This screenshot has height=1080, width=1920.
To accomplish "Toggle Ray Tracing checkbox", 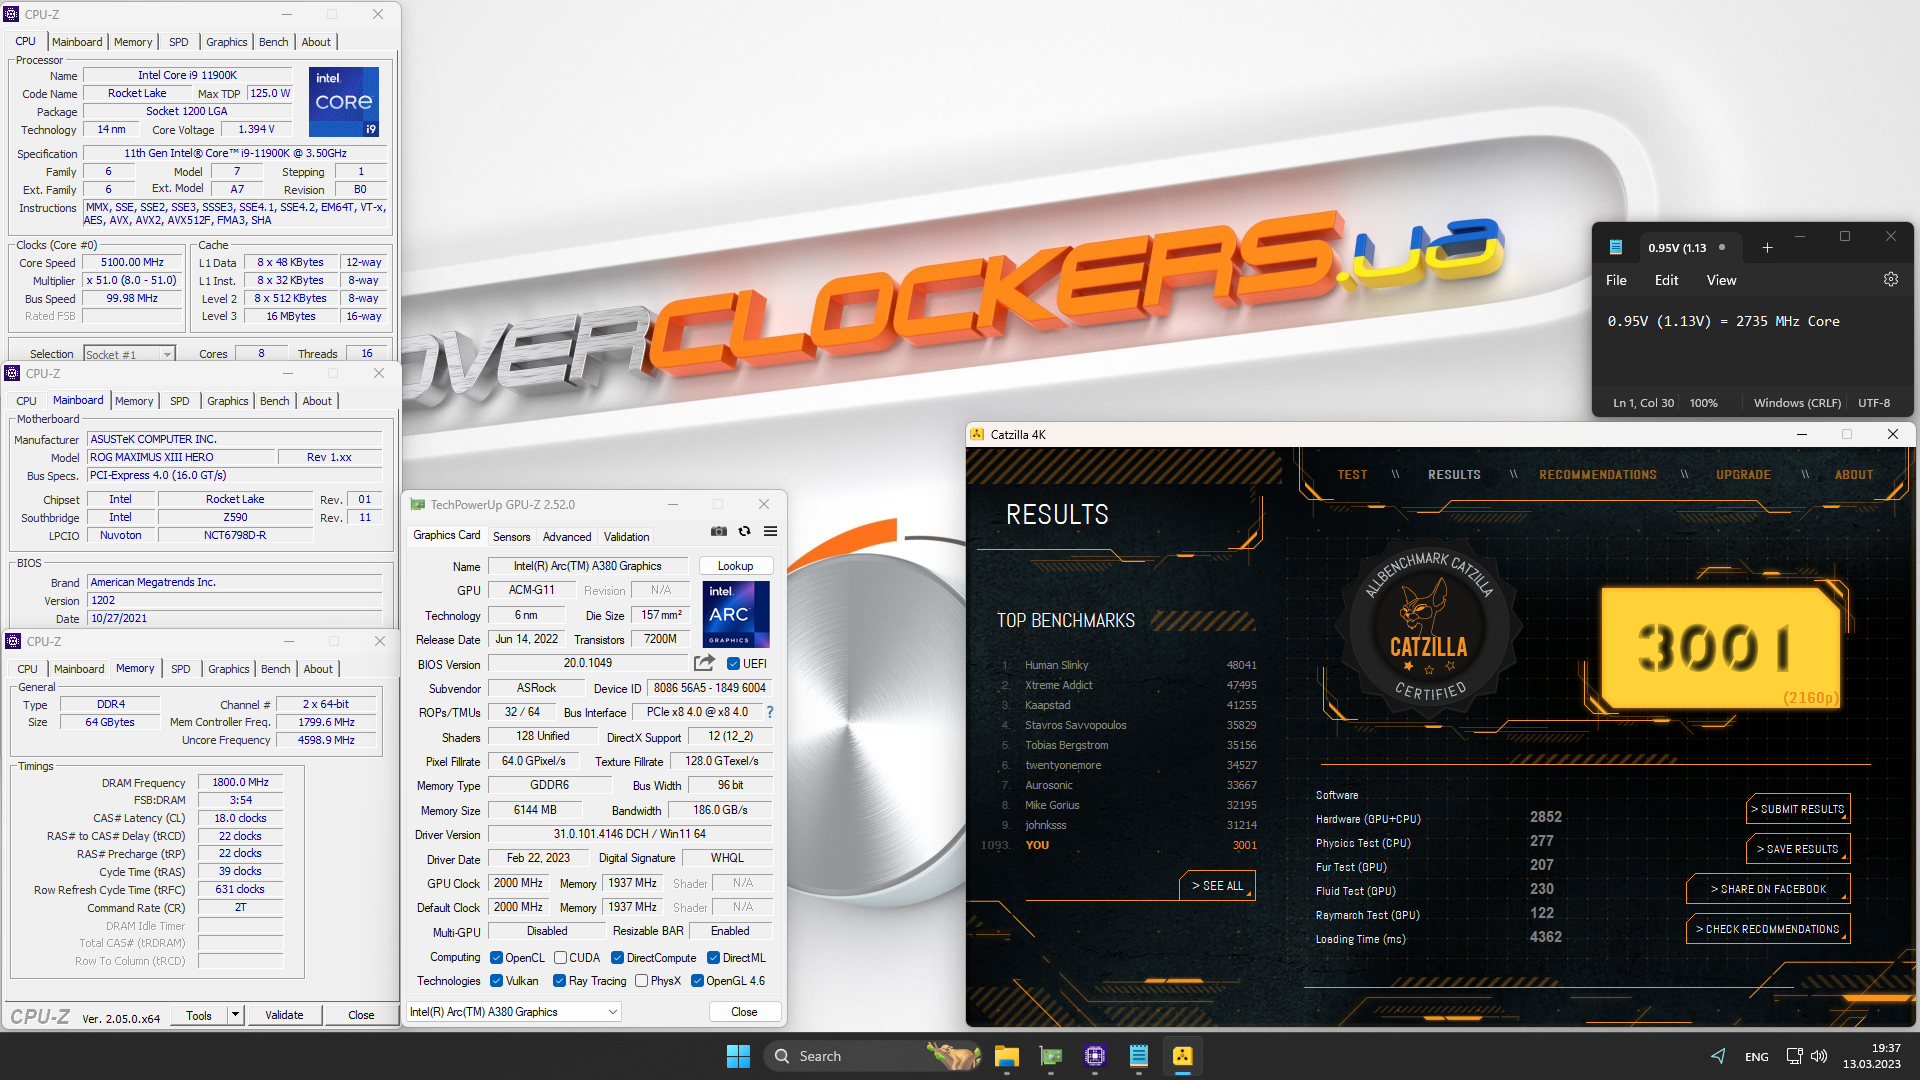I will pyautogui.click(x=559, y=981).
